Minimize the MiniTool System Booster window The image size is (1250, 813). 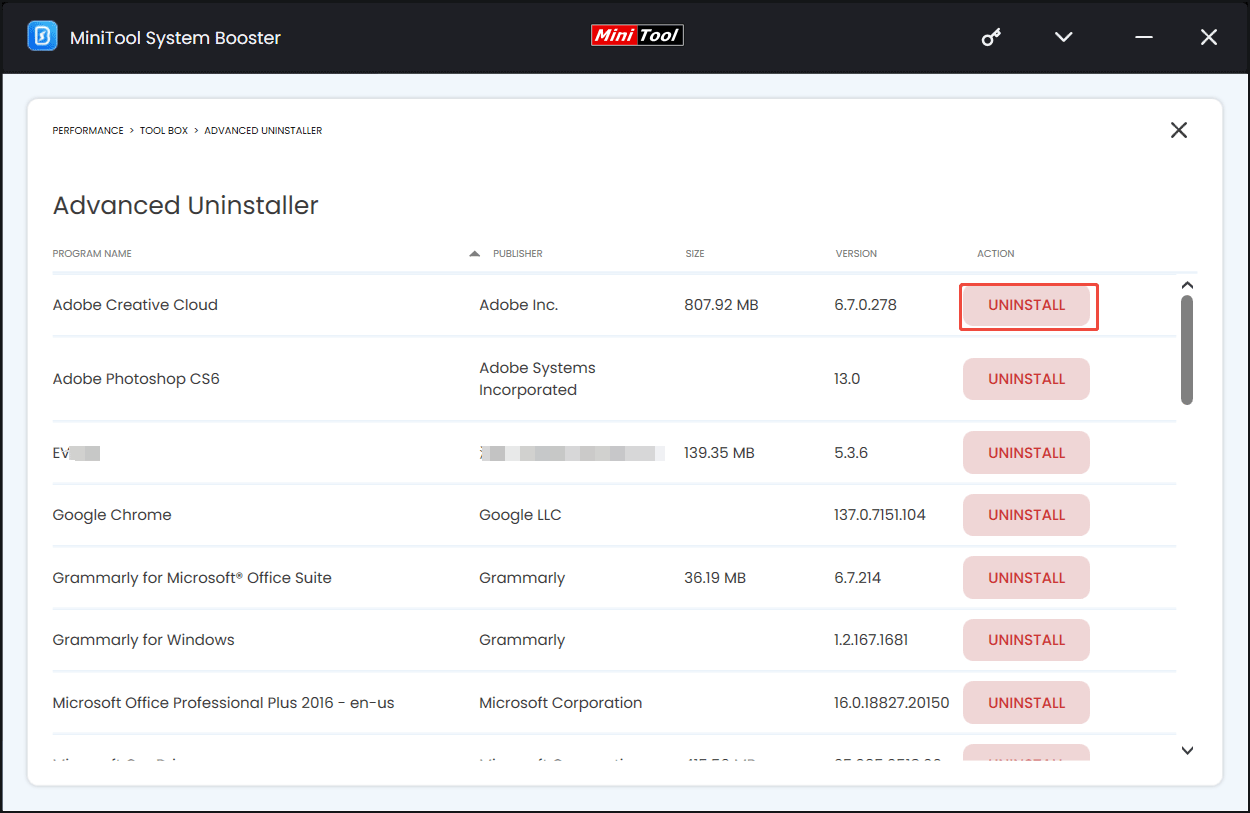1144,37
